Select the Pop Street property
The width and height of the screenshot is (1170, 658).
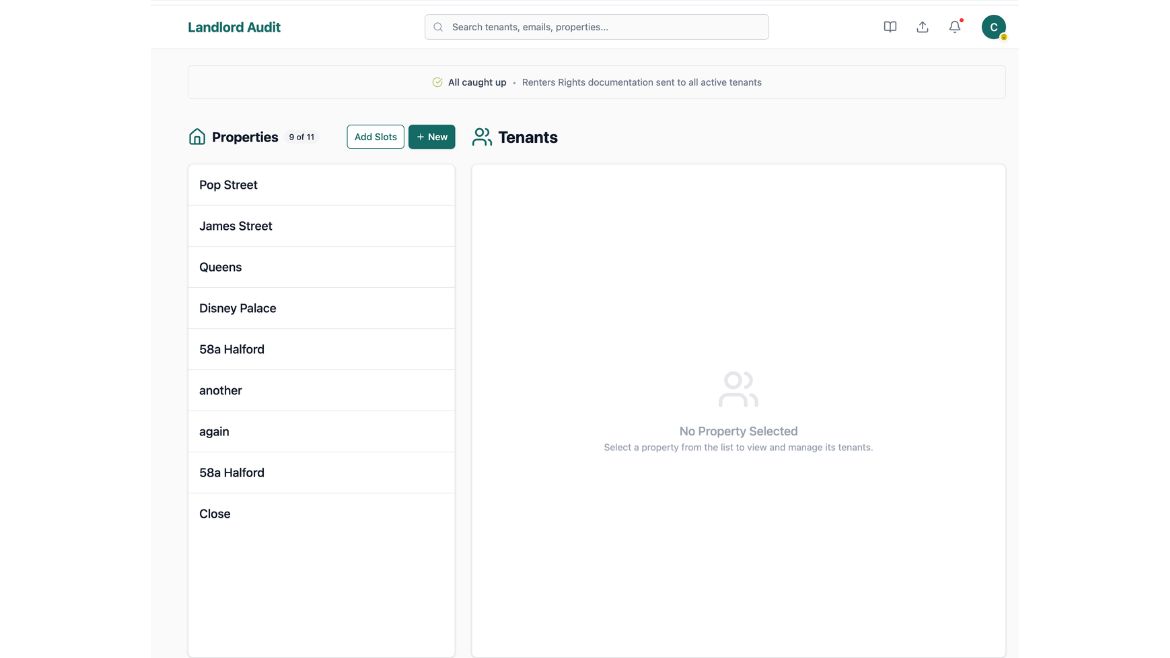click(321, 185)
